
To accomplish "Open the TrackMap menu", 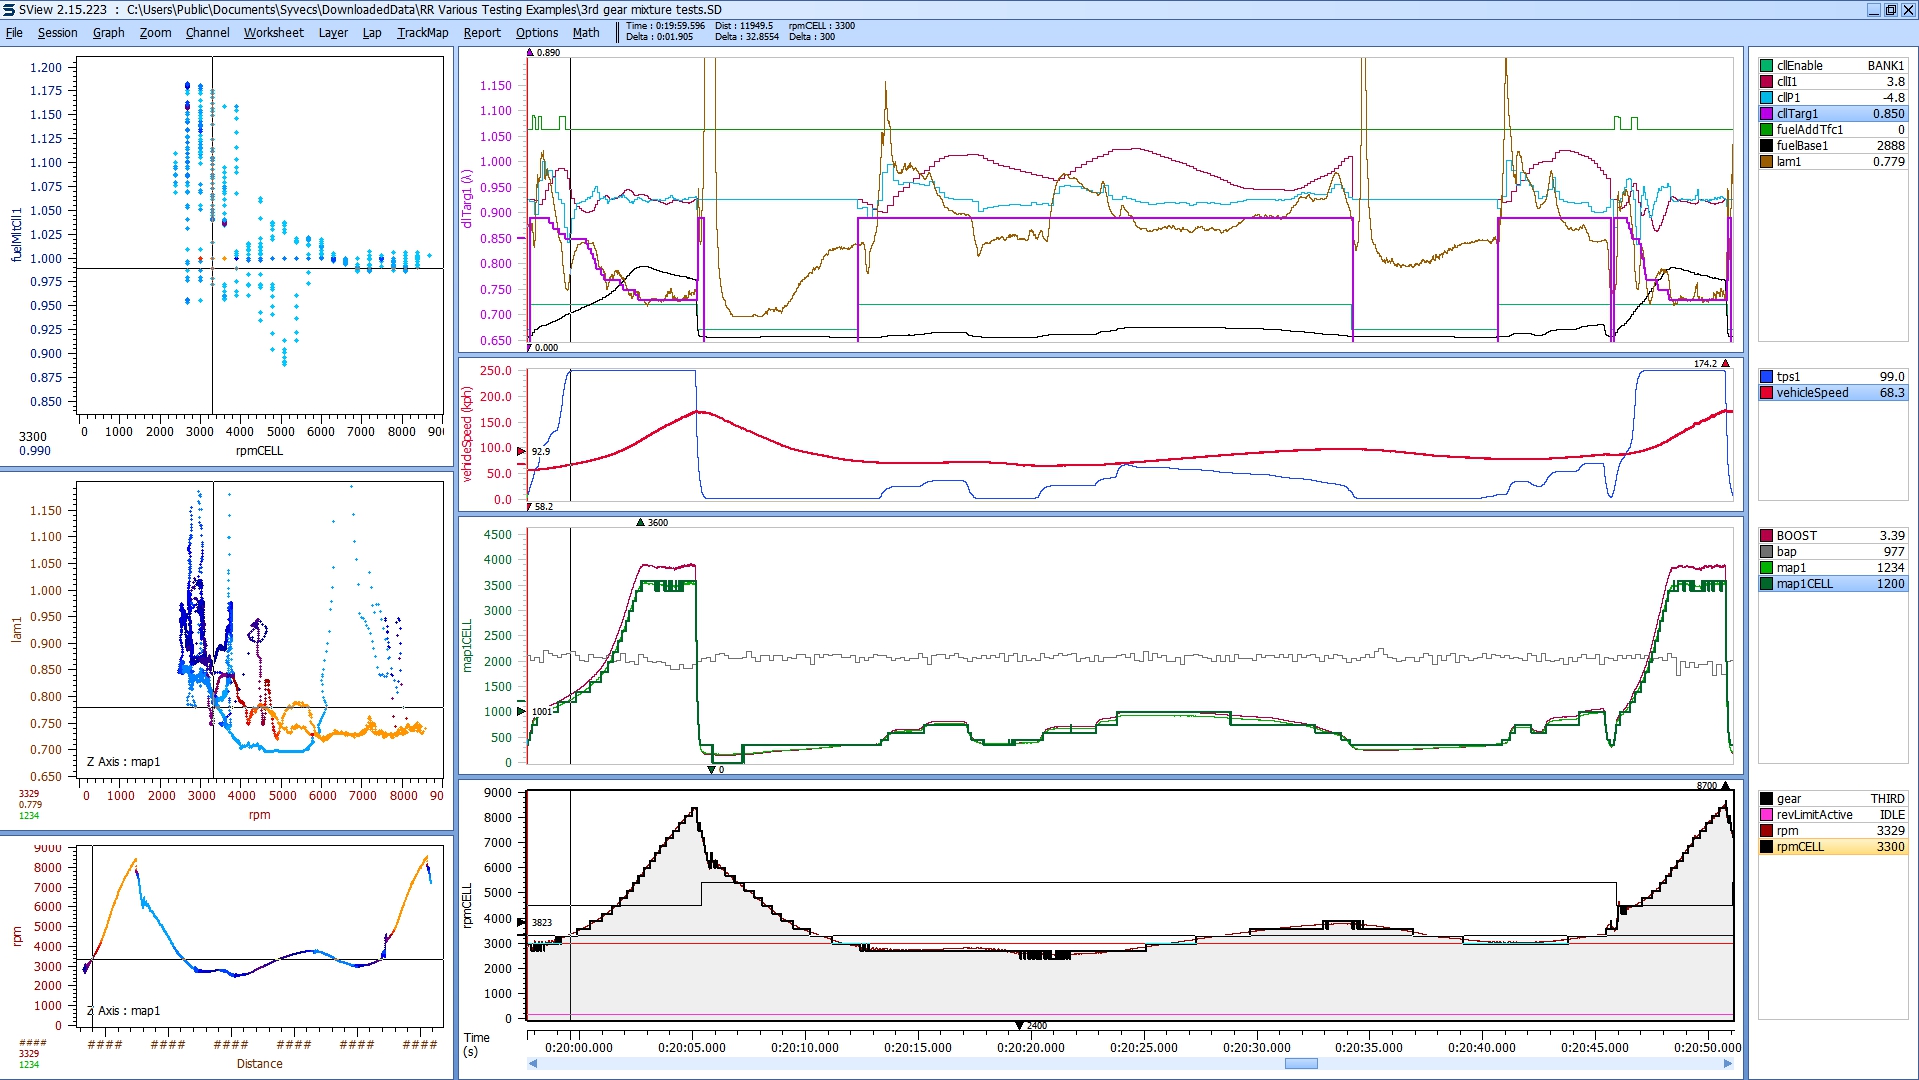I will 422,32.
